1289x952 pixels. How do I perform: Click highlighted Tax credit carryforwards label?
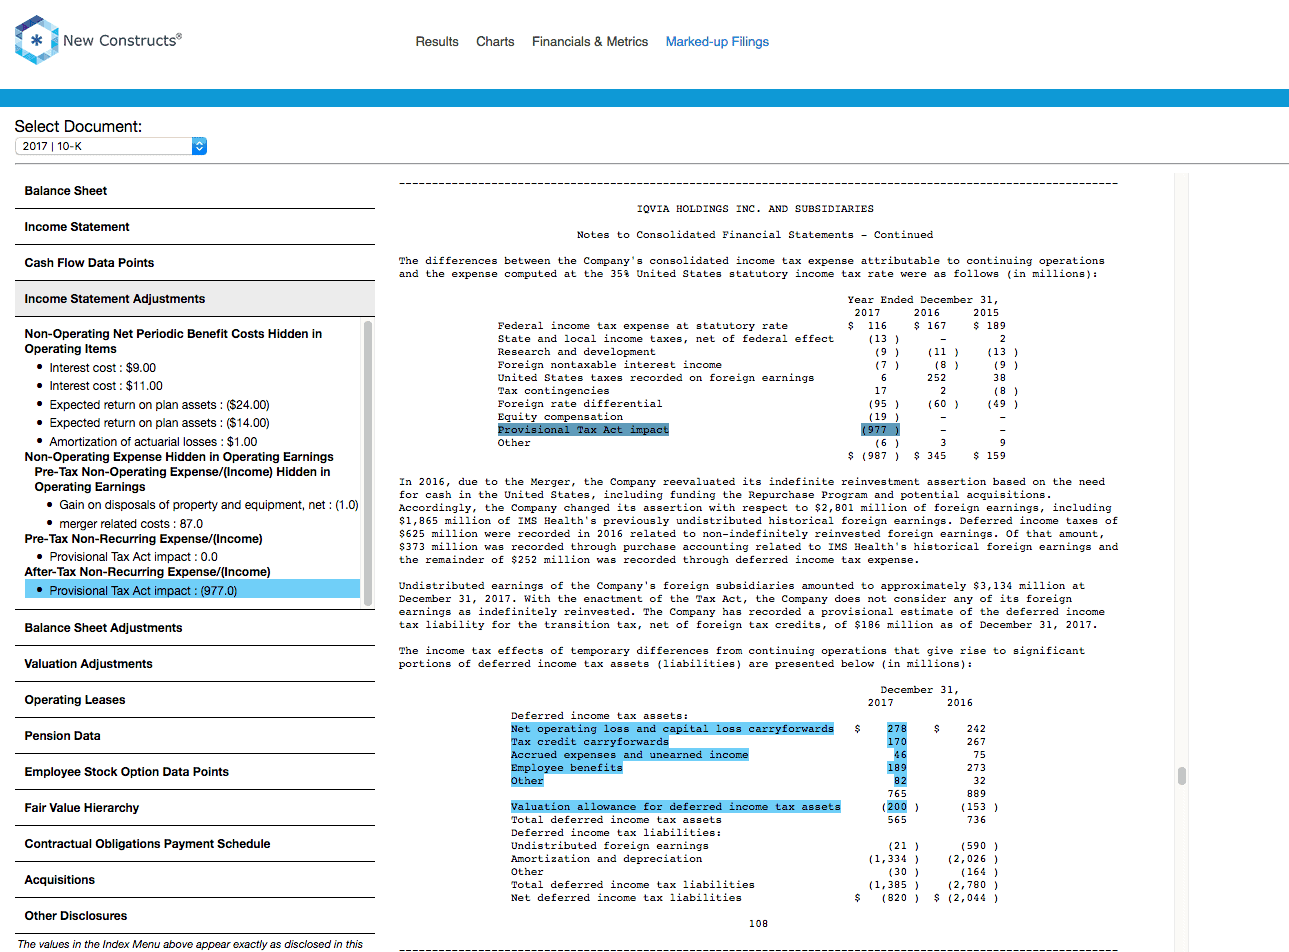pos(590,742)
